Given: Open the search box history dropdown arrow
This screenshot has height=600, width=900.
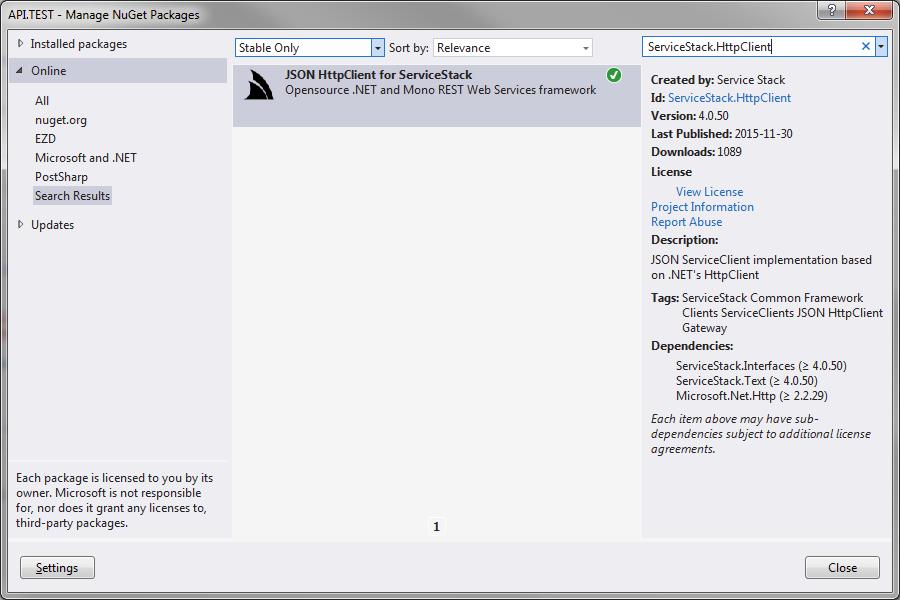Looking at the screenshot, I should (881, 47).
